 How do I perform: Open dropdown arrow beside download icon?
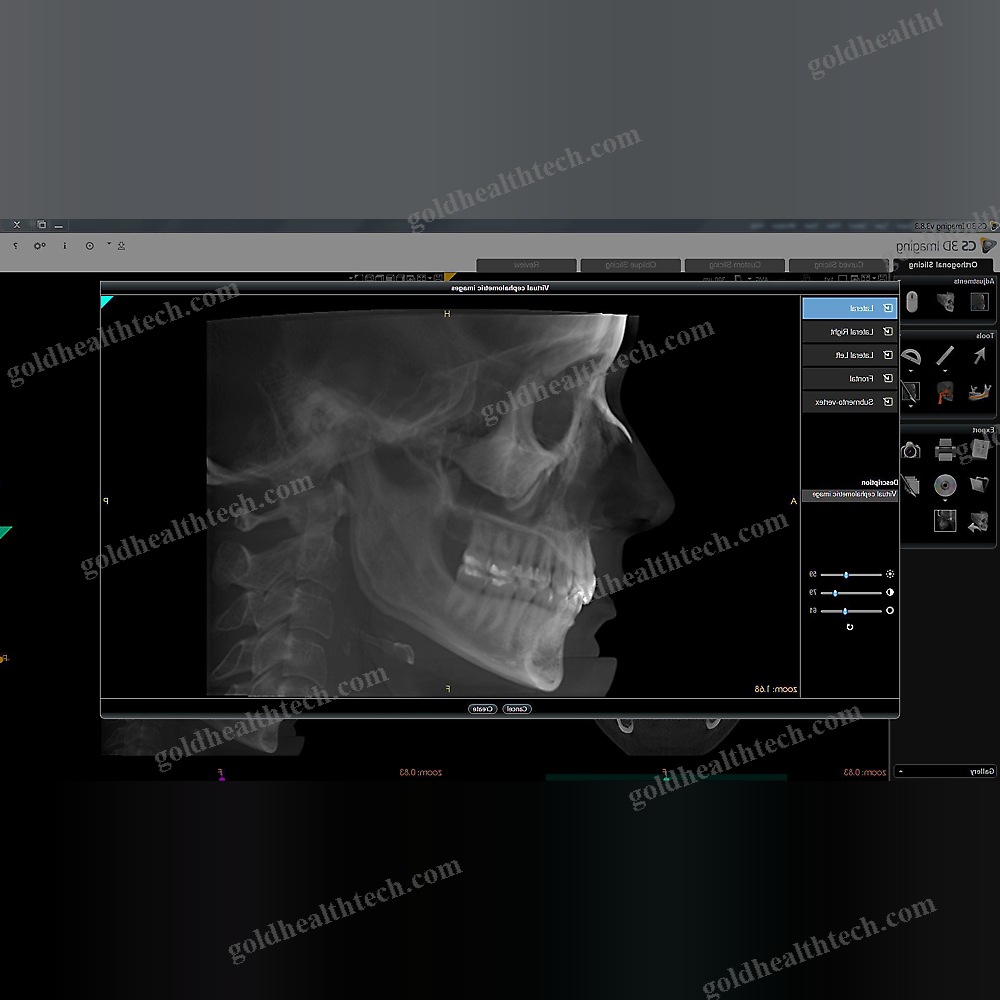tap(109, 243)
